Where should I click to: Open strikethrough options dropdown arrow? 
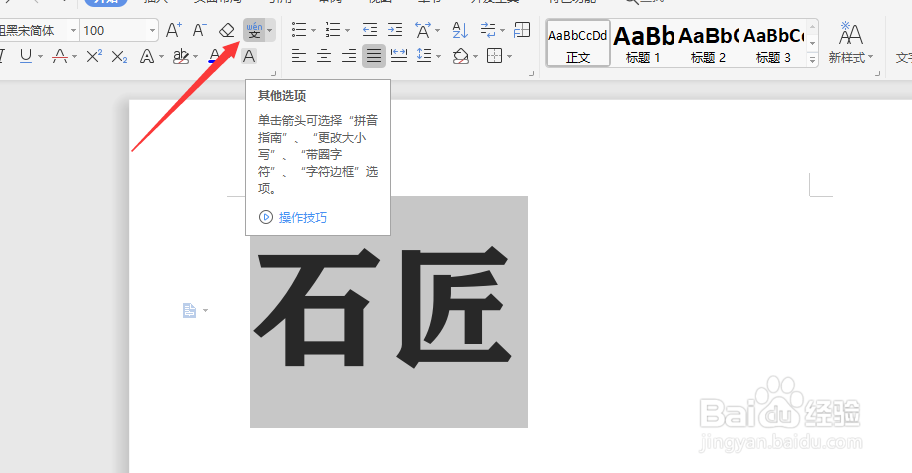[74, 56]
